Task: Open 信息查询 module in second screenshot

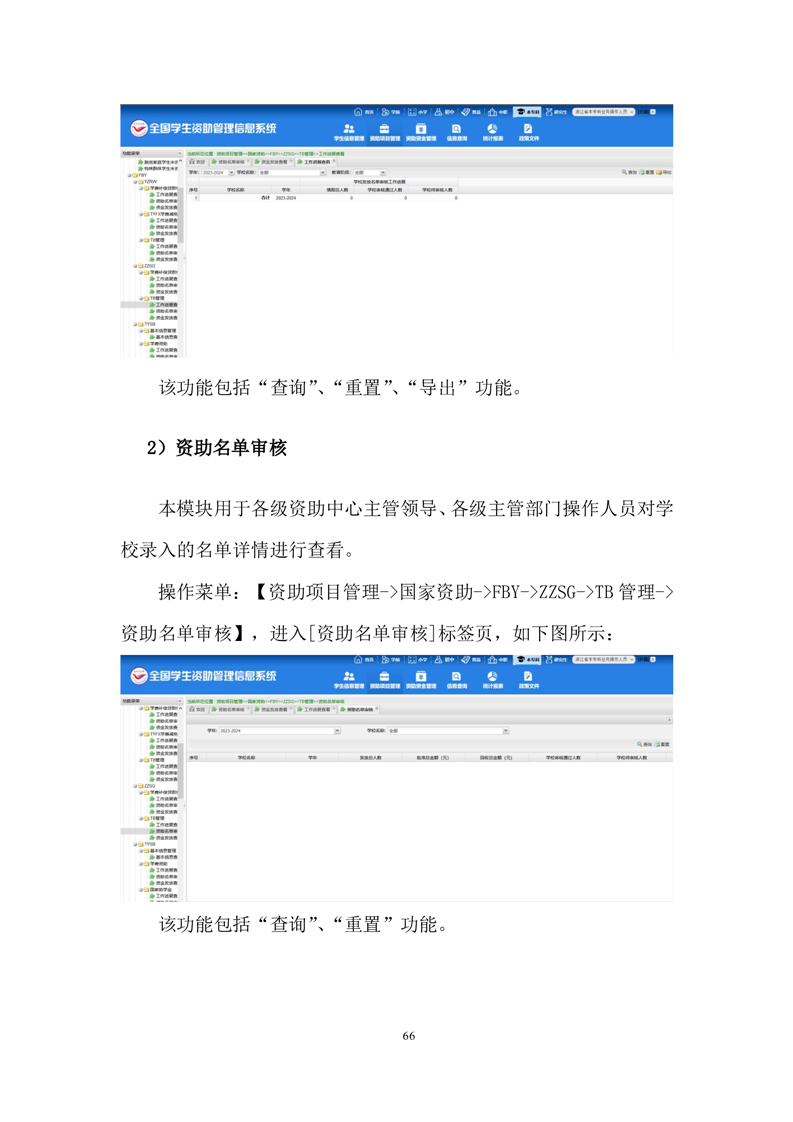Action: coord(457,680)
